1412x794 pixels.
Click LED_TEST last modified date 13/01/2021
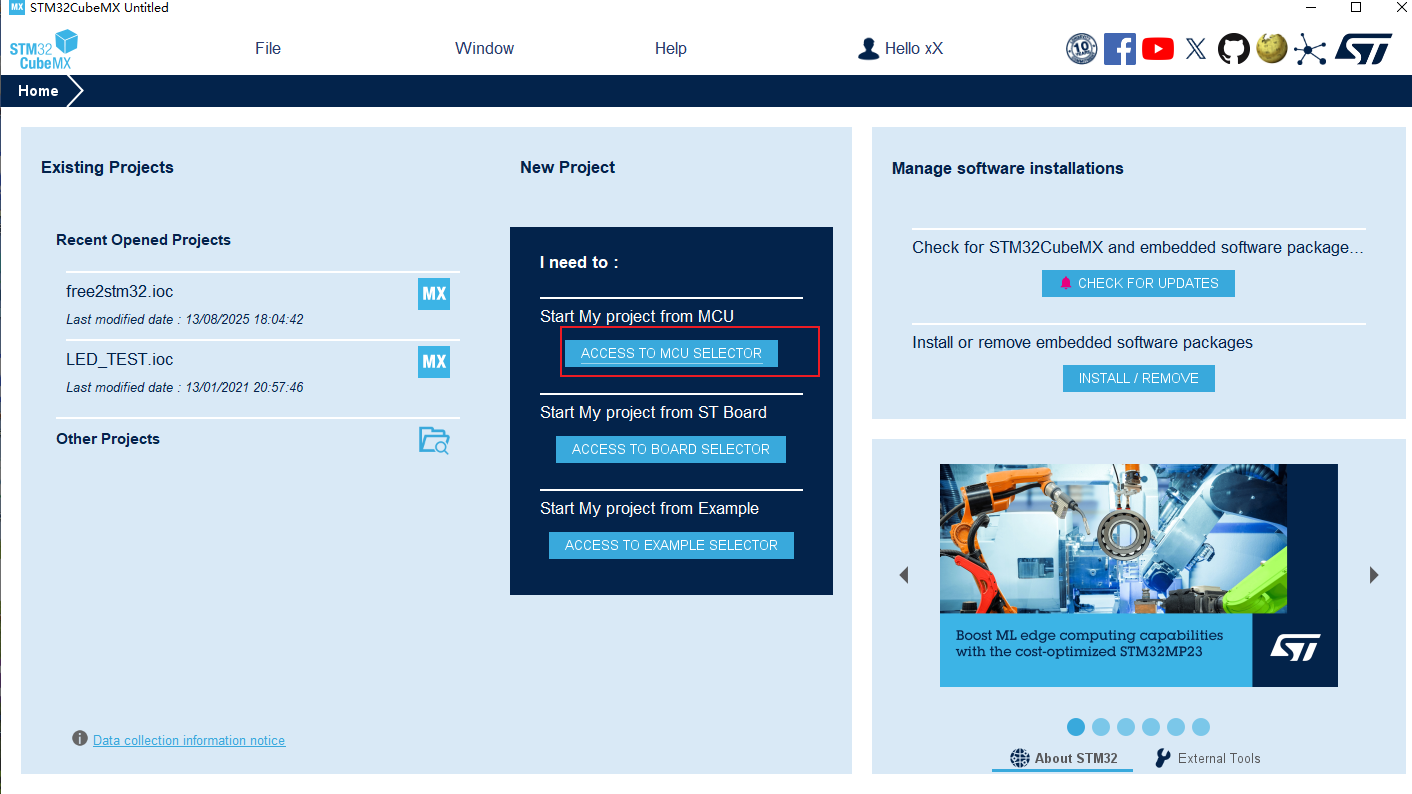(x=185, y=388)
